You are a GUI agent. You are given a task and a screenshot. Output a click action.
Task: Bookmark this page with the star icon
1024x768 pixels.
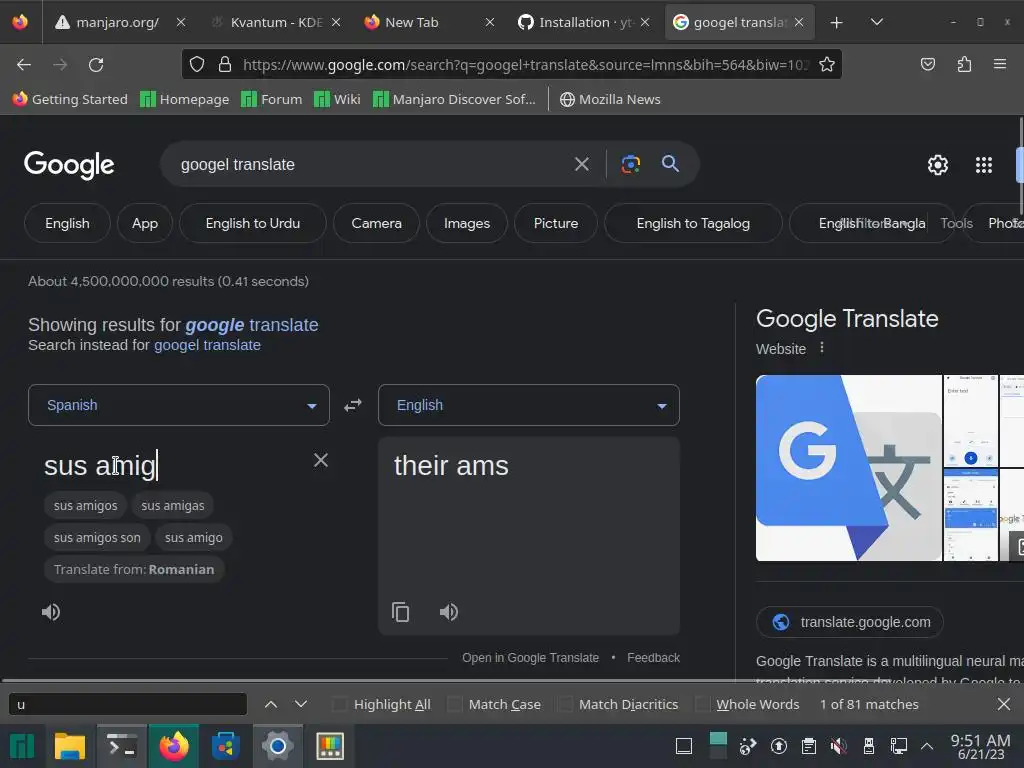tap(827, 64)
